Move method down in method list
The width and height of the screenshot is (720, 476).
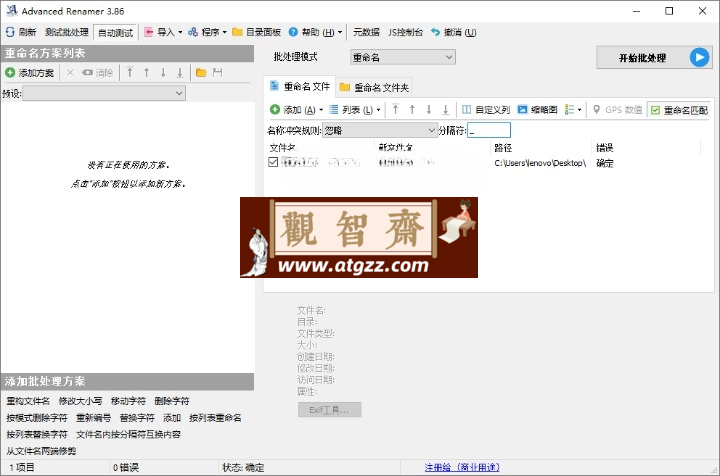click(x=163, y=73)
